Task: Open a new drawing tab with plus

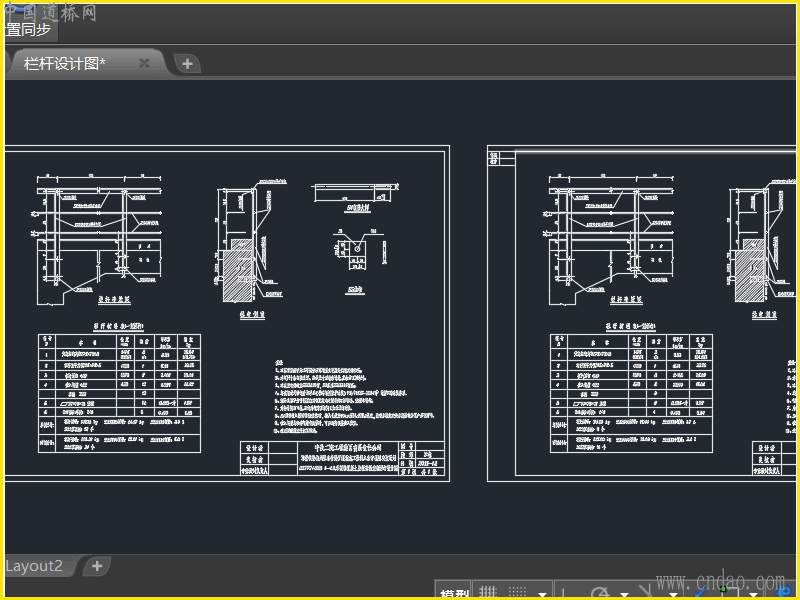Action: (187, 64)
